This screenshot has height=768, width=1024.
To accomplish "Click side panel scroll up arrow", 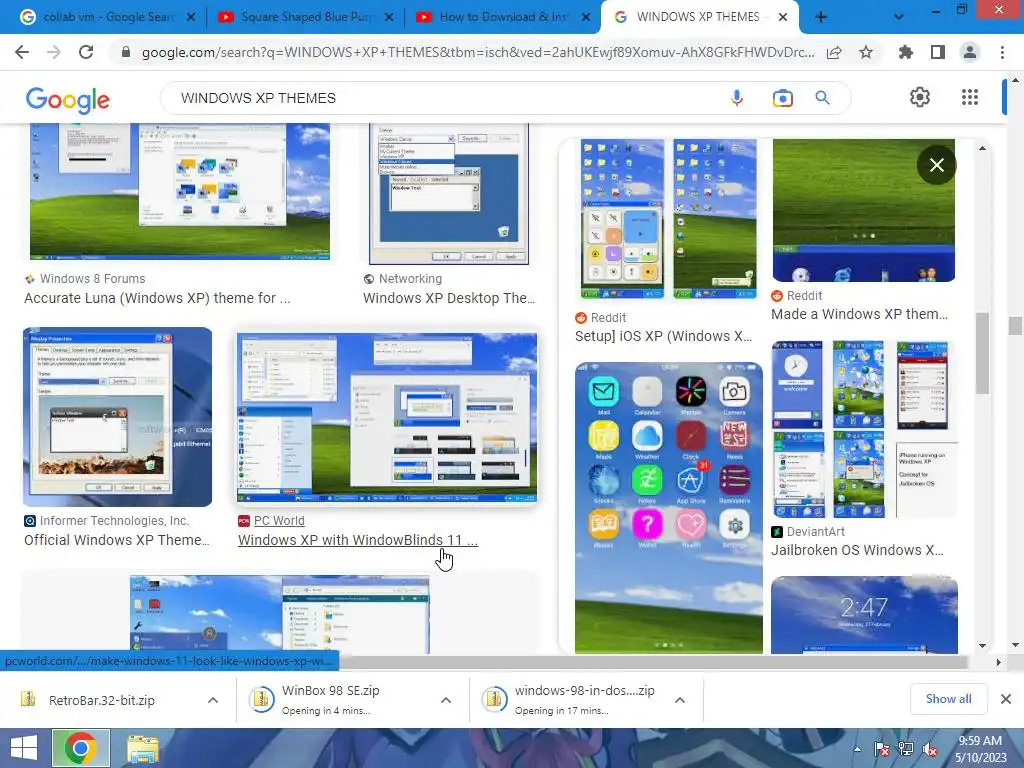I will click(982, 149).
